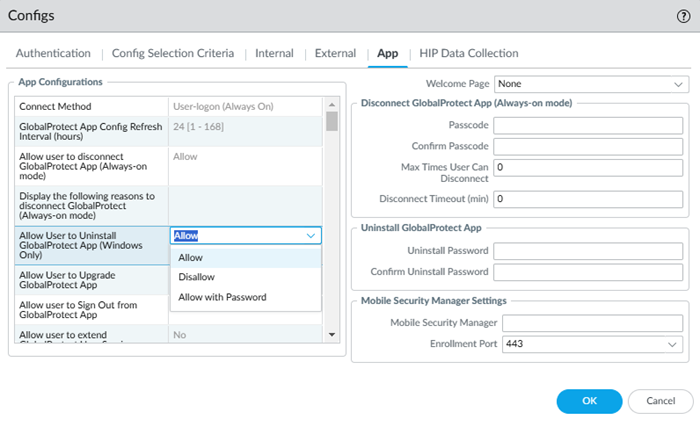Open the External tab
The image size is (700, 427).
pos(335,53)
